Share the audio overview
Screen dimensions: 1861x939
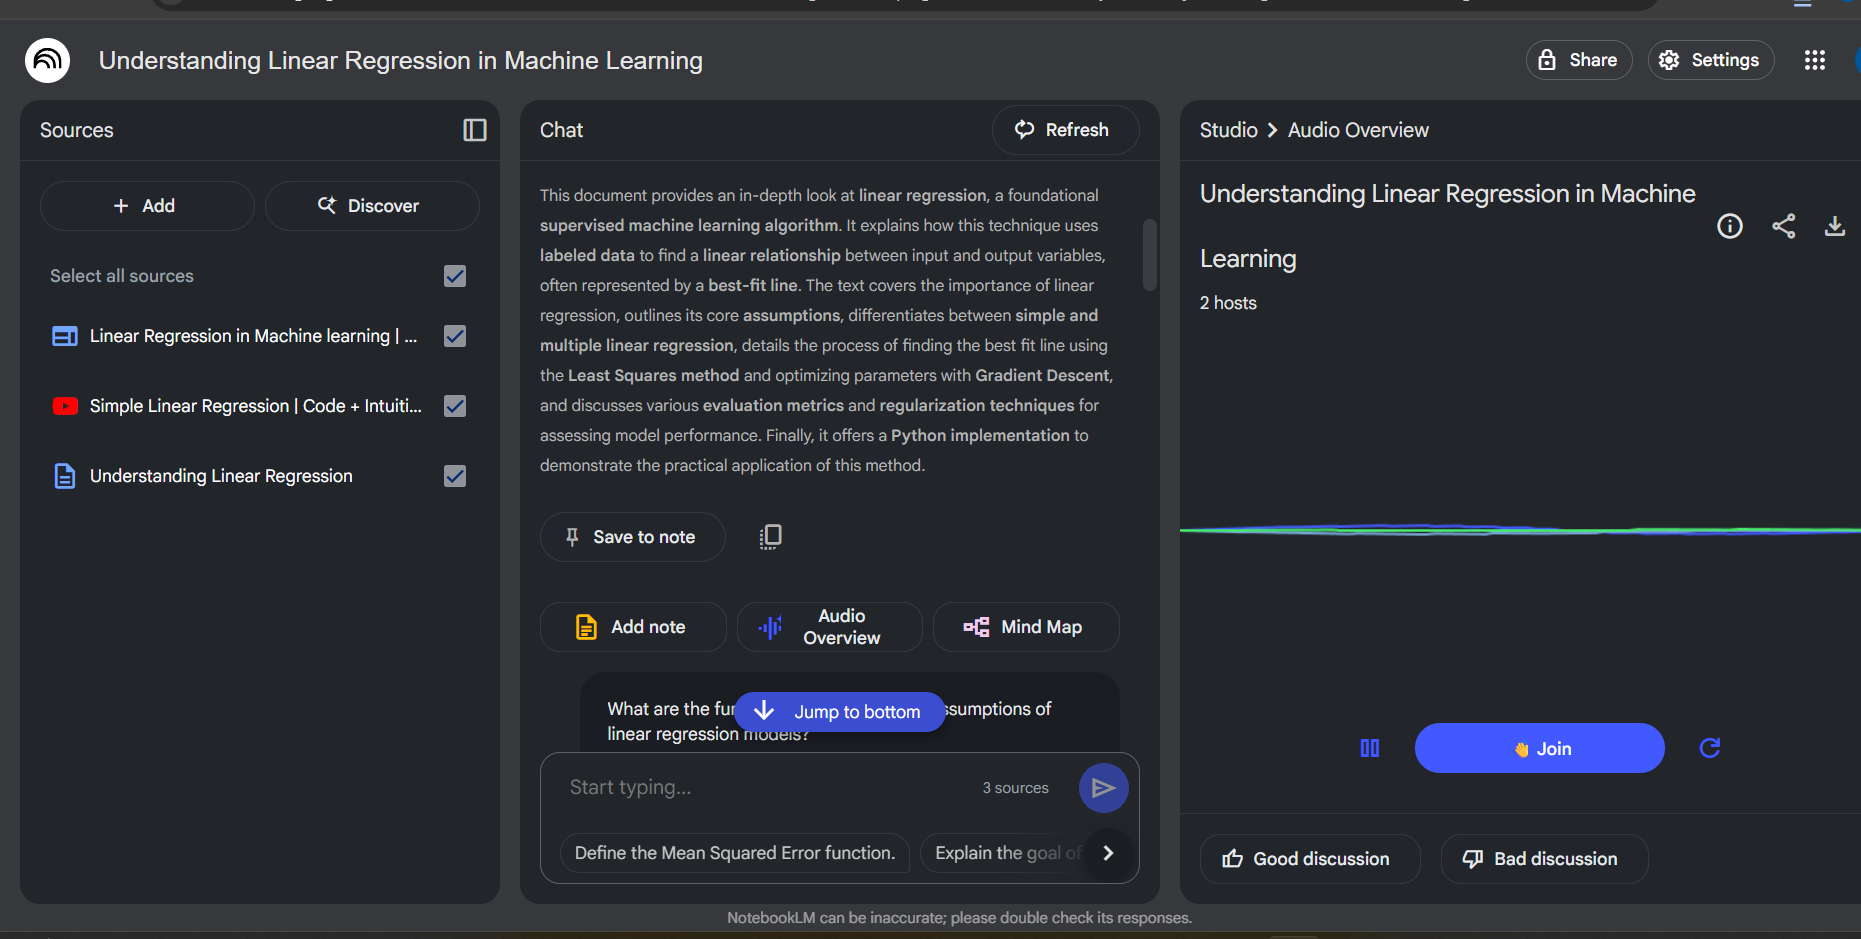click(1783, 226)
